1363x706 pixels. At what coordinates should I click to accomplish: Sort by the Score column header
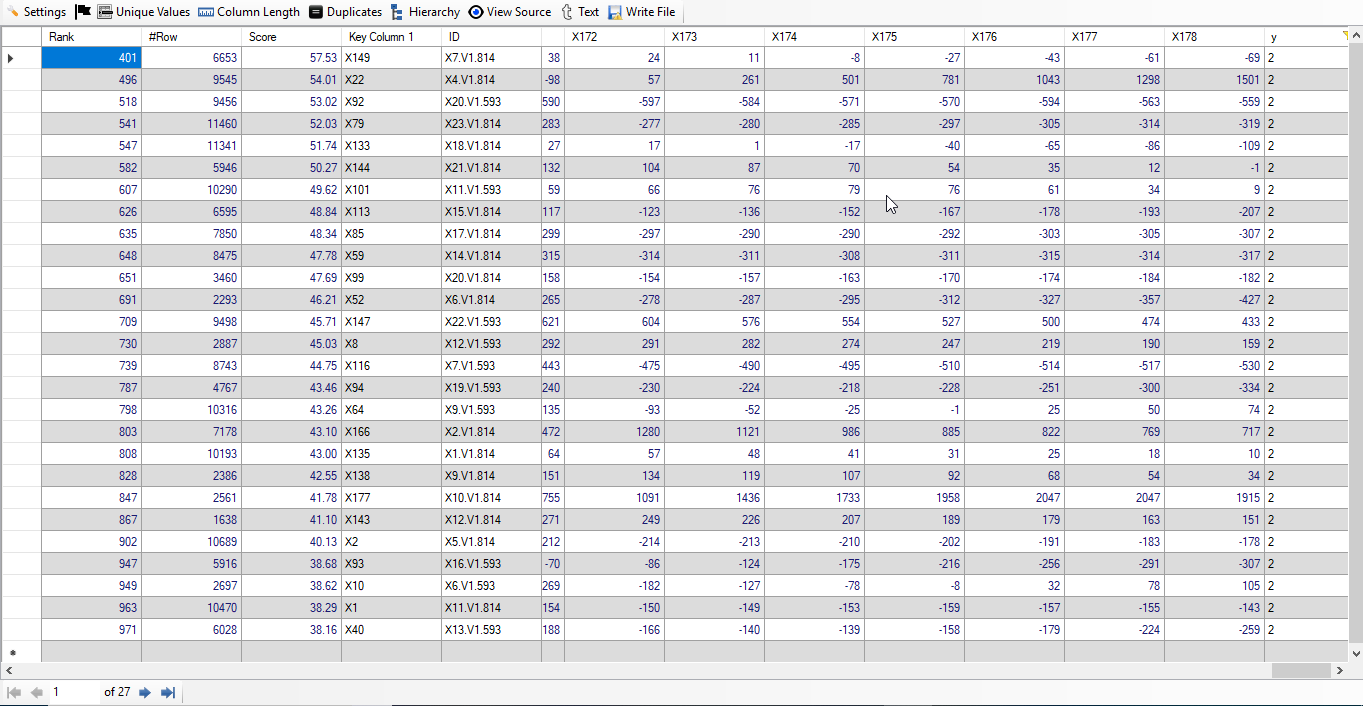click(x=290, y=37)
